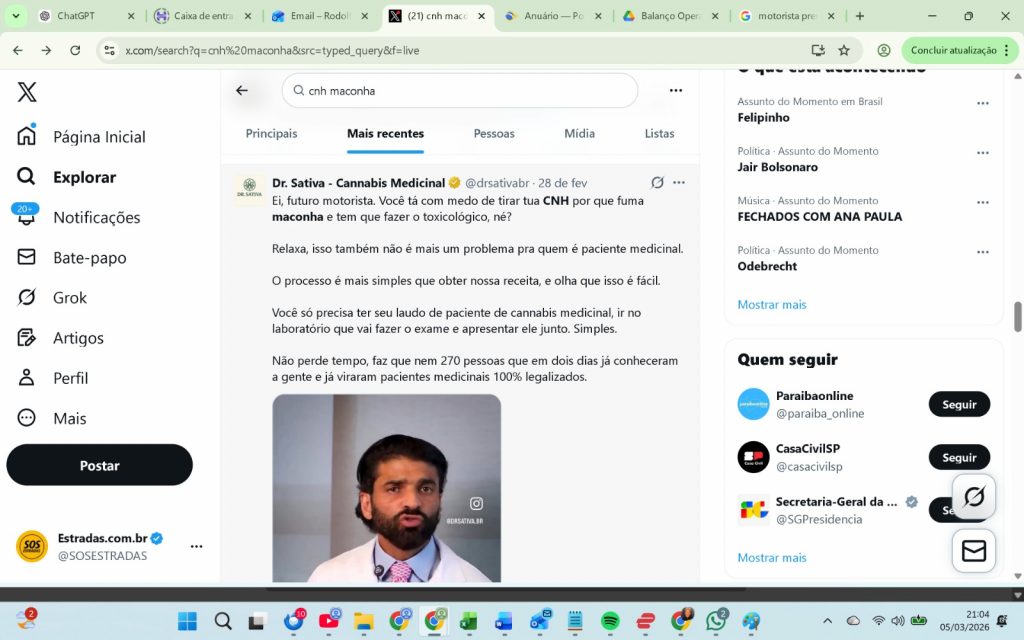Open File Explorer from the taskbar

point(364,621)
